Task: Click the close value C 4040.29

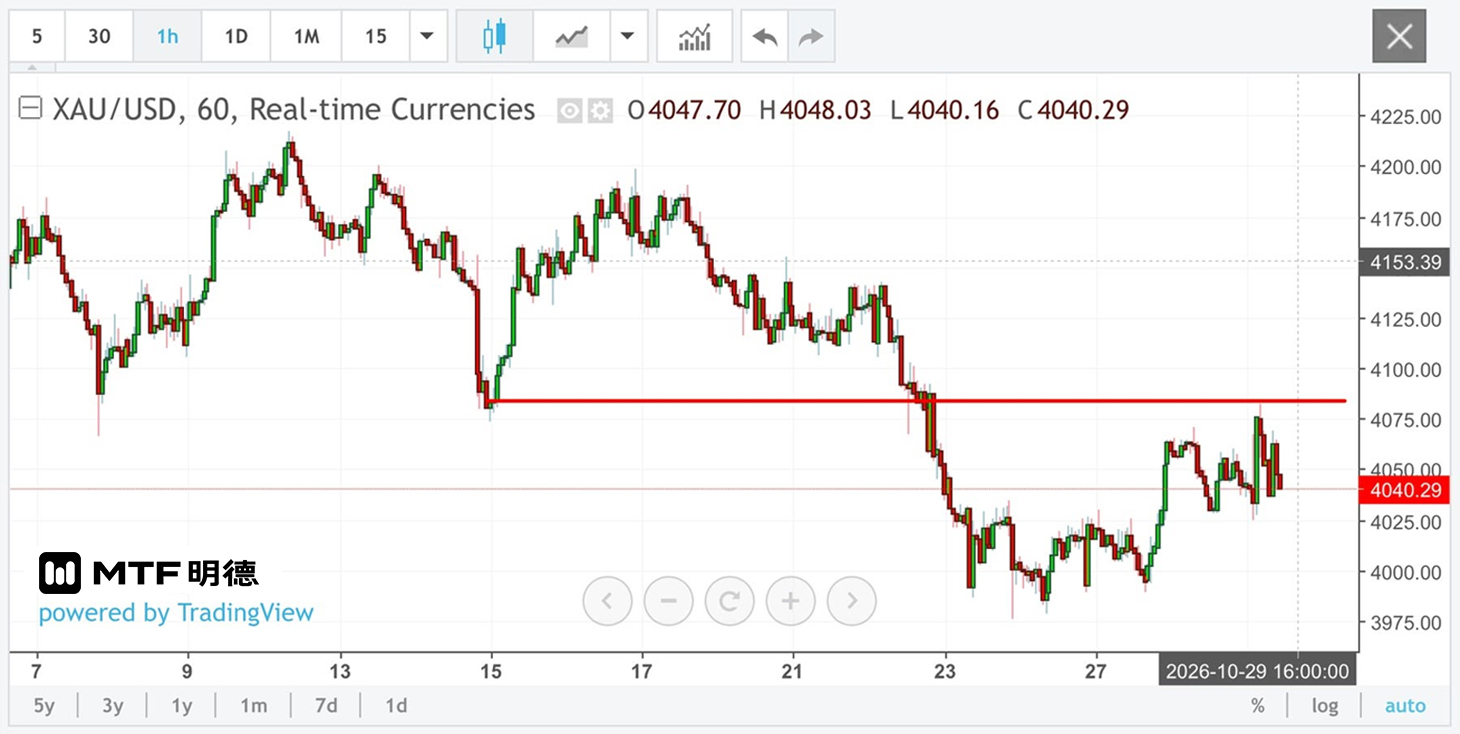Action: pyautogui.click(x=1073, y=110)
